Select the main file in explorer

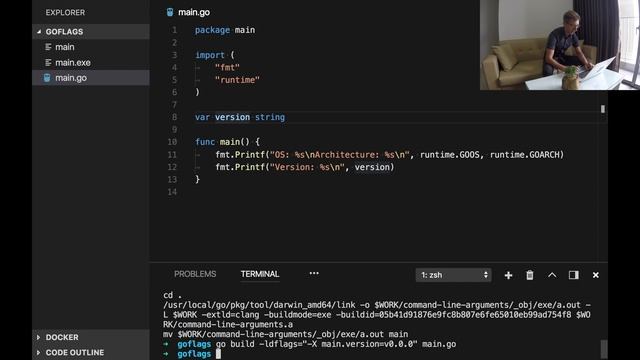pyautogui.click(x=91, y=47)
